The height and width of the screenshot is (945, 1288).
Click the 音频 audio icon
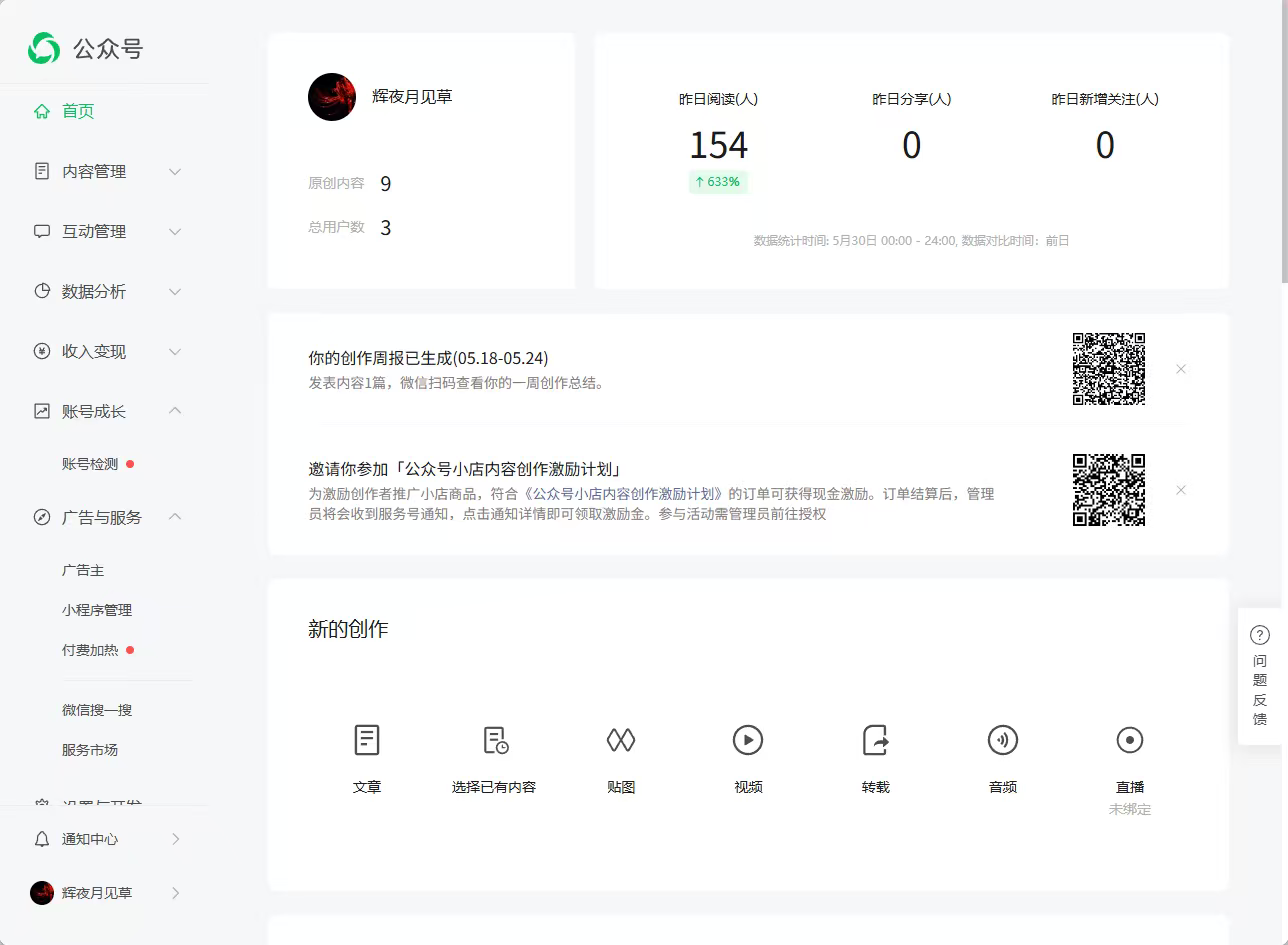pyautogui.click(x=1003, y=740)
